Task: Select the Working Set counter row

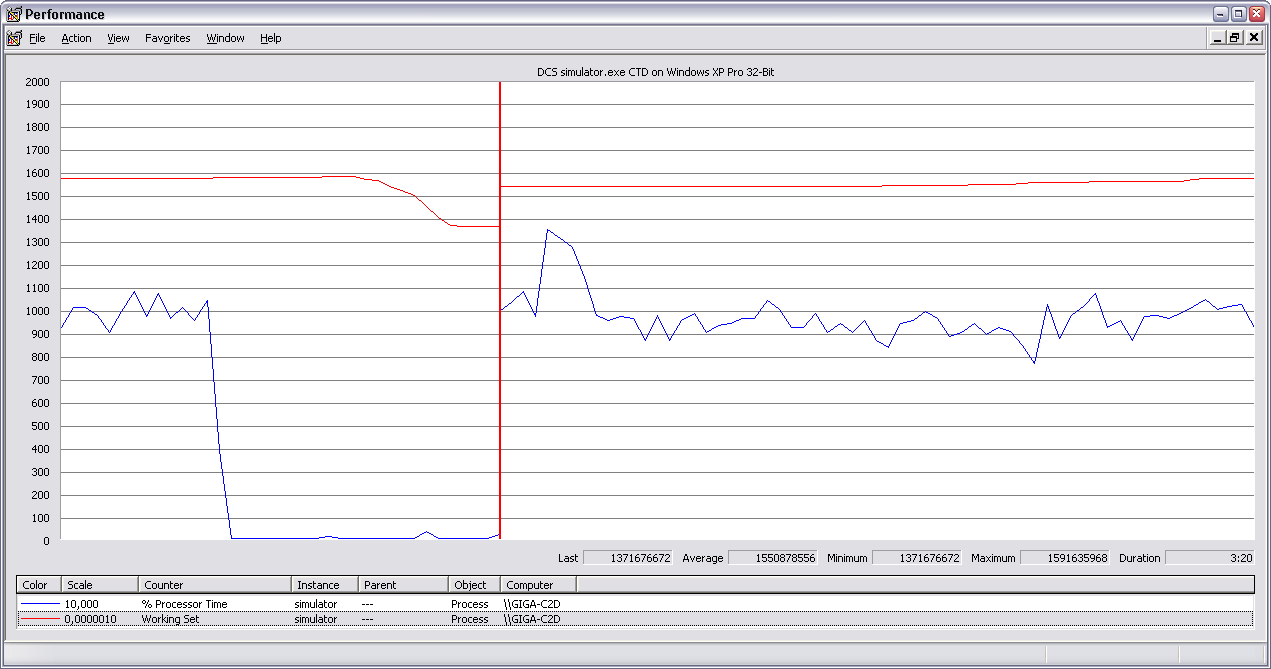Action: click(x=635, y=619)
